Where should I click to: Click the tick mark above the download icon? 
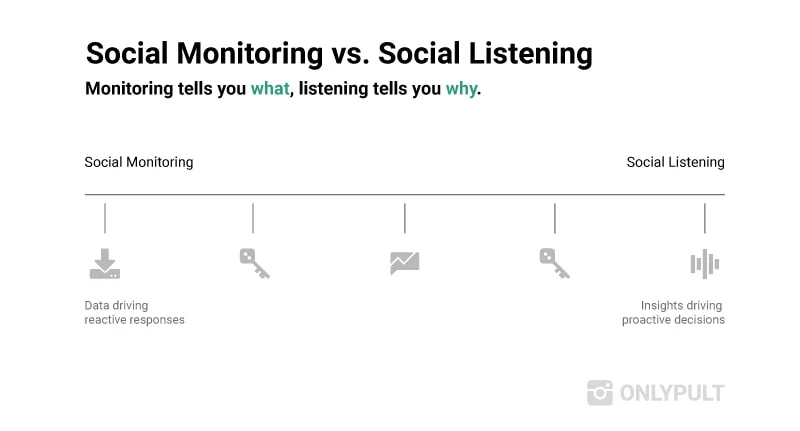pyautogui.click(x=105, y=218)
